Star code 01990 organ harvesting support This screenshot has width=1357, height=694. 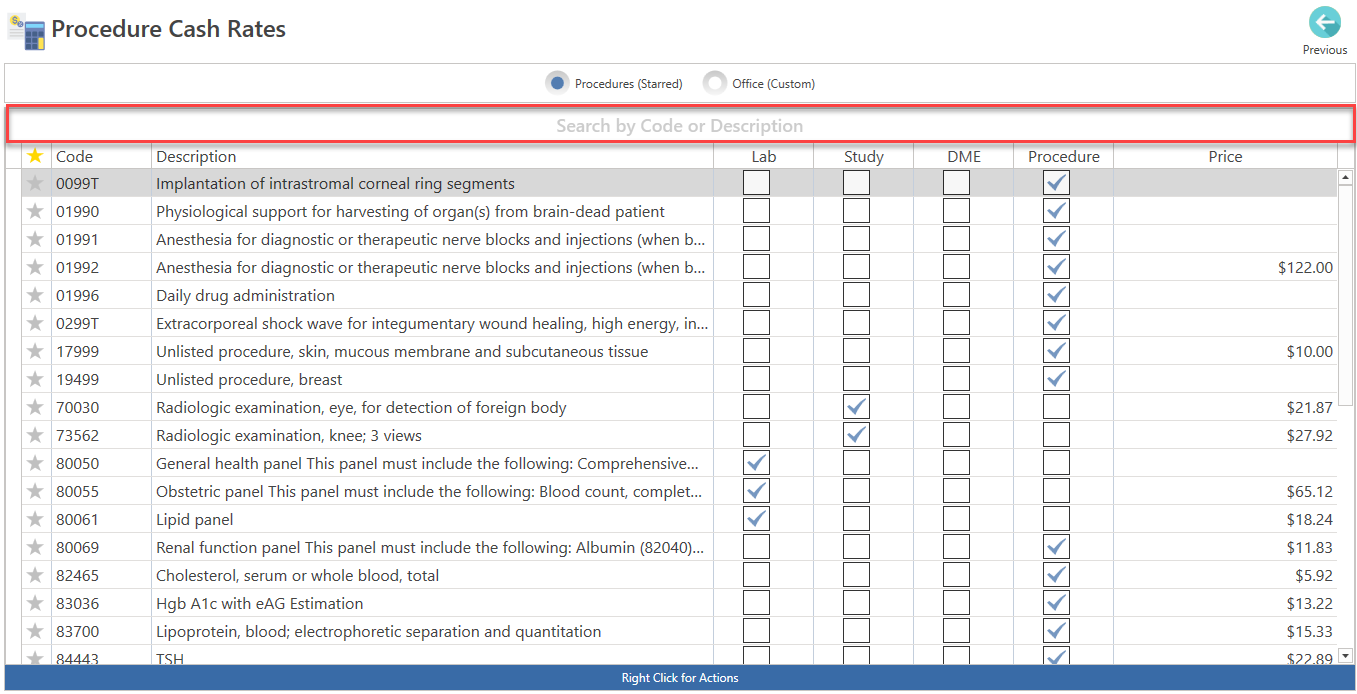(36, 211)
